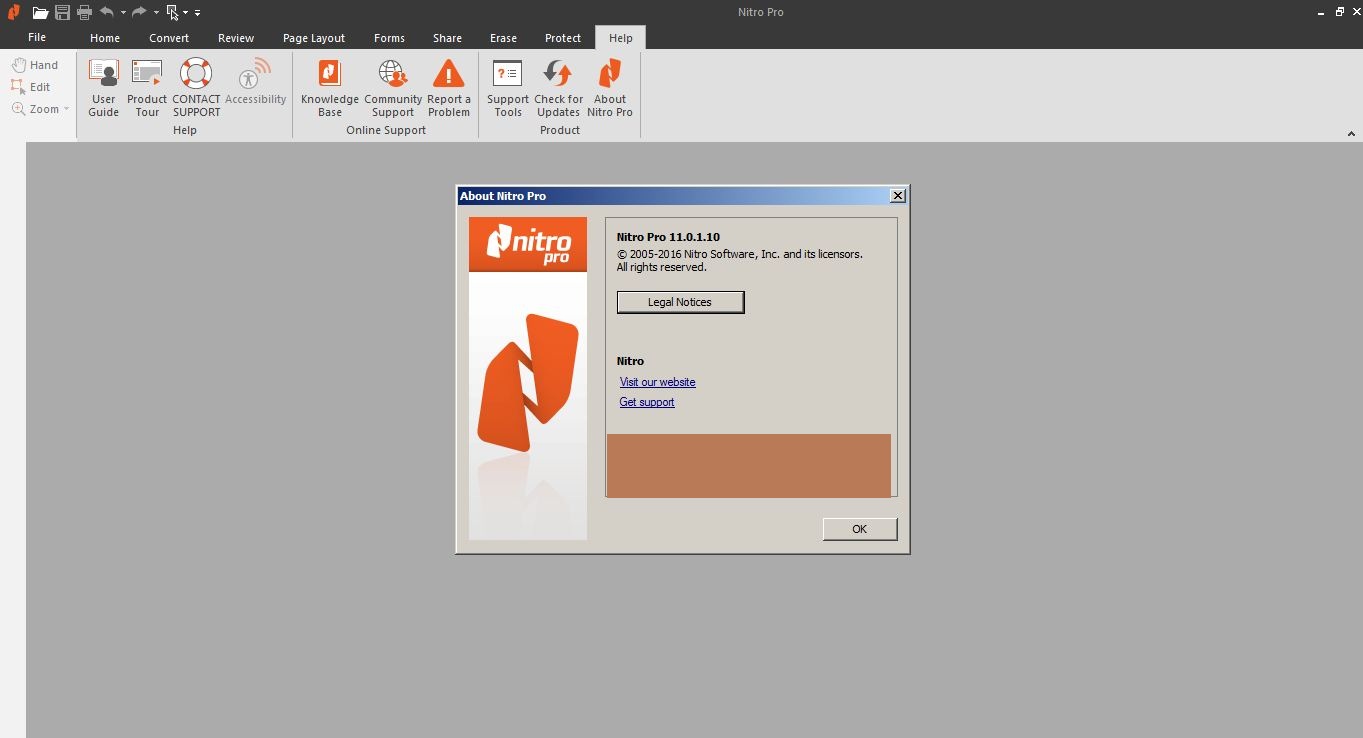This screenshot has height=738, width=1363.
Task: Click OK in the About dialog
Action: coord(860,529)
